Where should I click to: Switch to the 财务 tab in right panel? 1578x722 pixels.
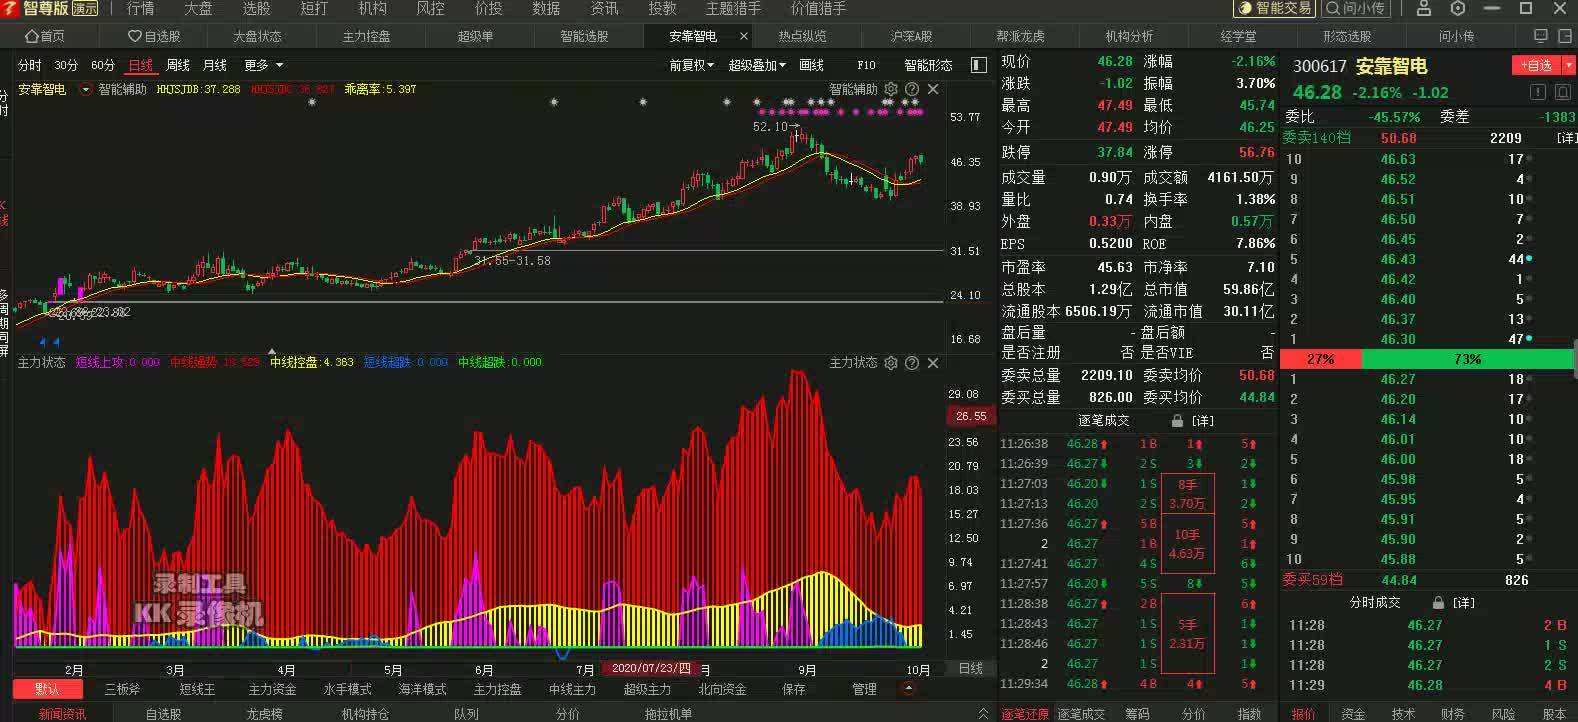pyautogui.click(x=1453, y=714)
